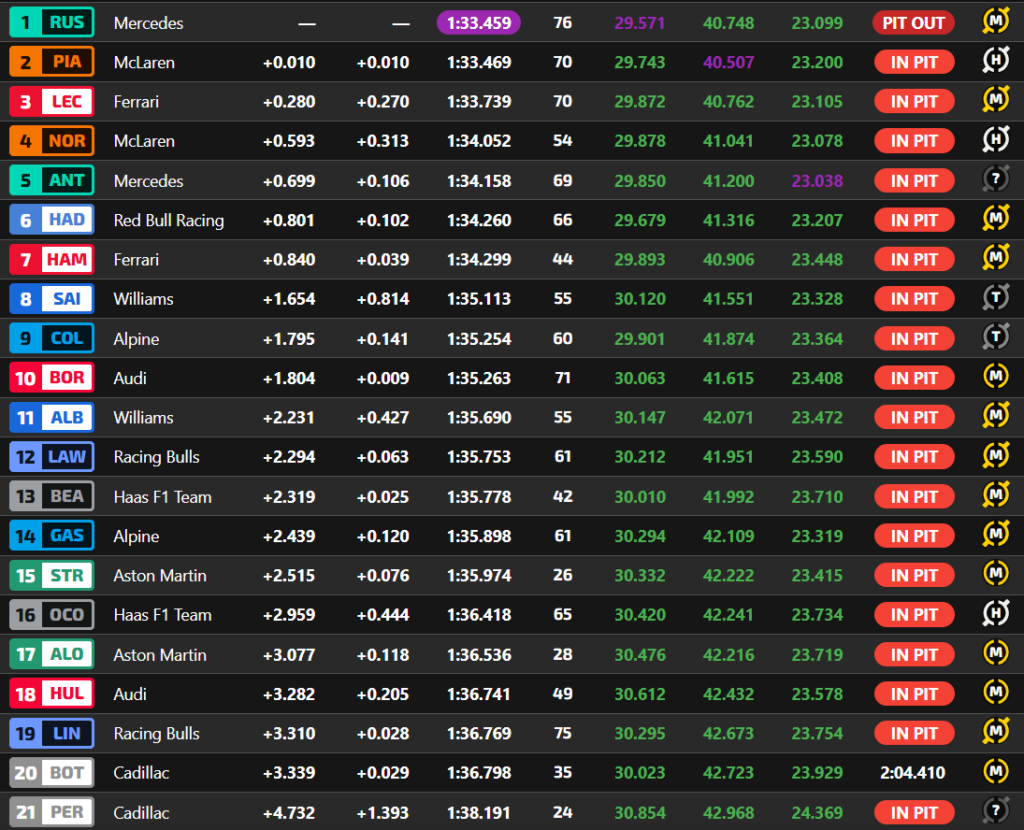The height and width of the screenshot is (830, 1024).
Task: Click Norris's hard tyre icon
Action: [x=995, y=141]
